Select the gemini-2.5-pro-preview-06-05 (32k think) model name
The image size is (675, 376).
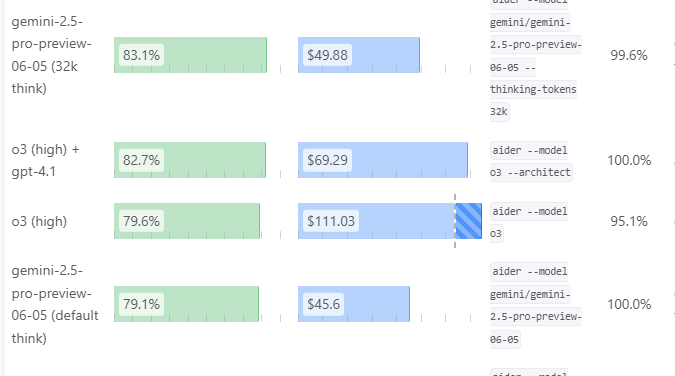click(x=52, y=55)
